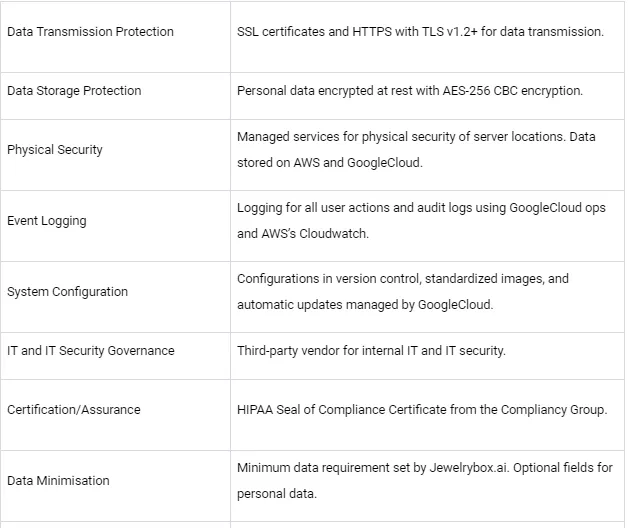Click automatic updates managed by GoogleCloud line
628x528 pixels.
(x=365, y=305)
